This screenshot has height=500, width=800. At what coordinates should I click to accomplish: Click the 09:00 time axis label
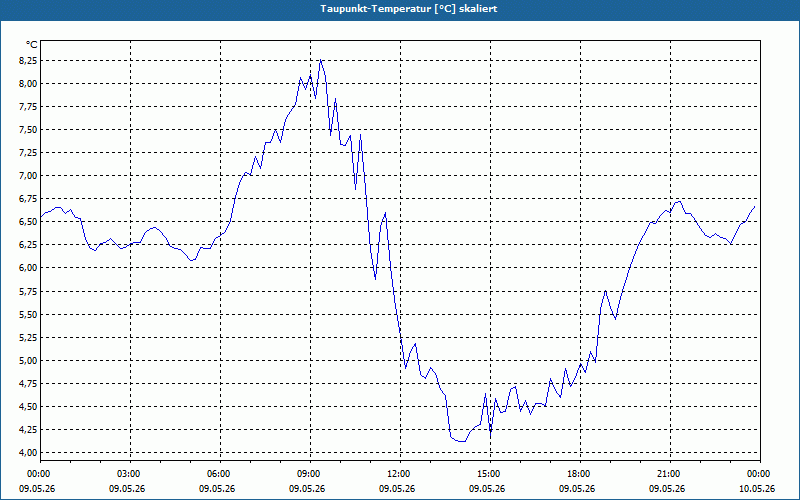click(311, 474)
